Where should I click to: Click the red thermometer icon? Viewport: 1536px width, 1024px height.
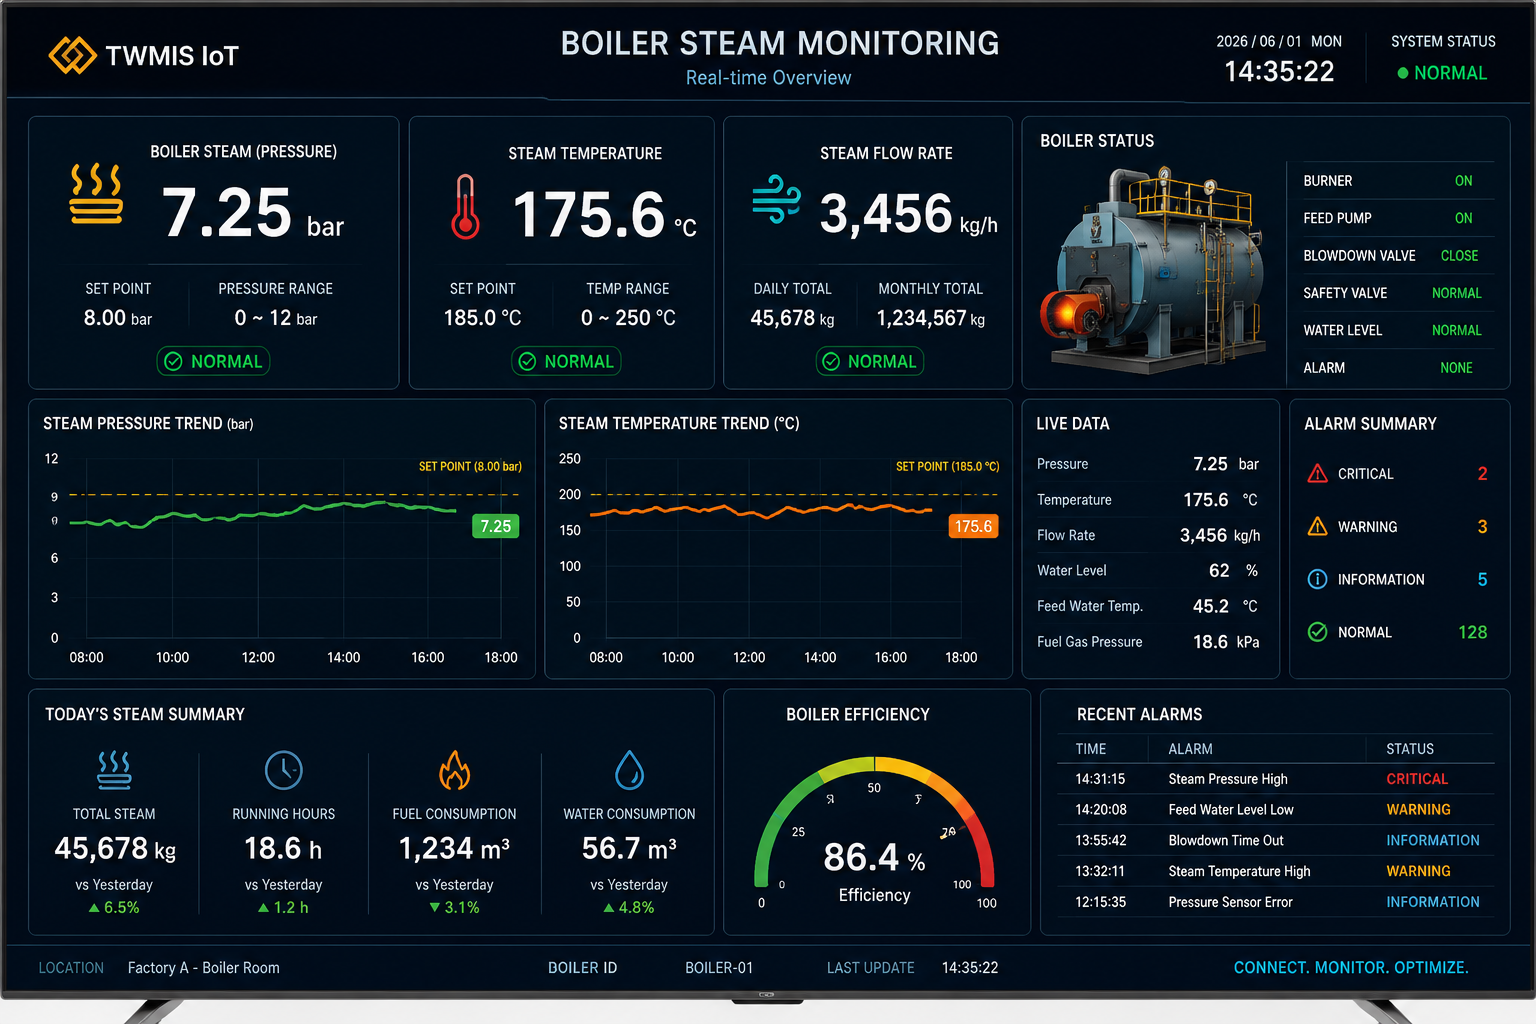click(x=464, y=207)
